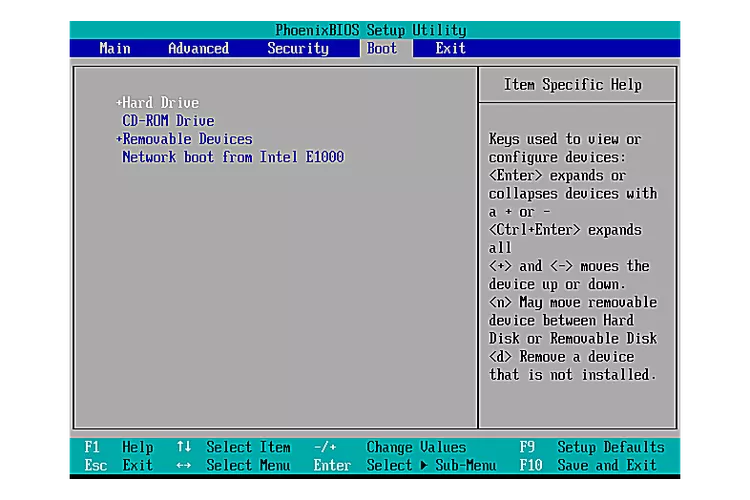Select the Removable Devices entry
The width and height of the screenshot is (750, 500).
[x=187, y=139]
